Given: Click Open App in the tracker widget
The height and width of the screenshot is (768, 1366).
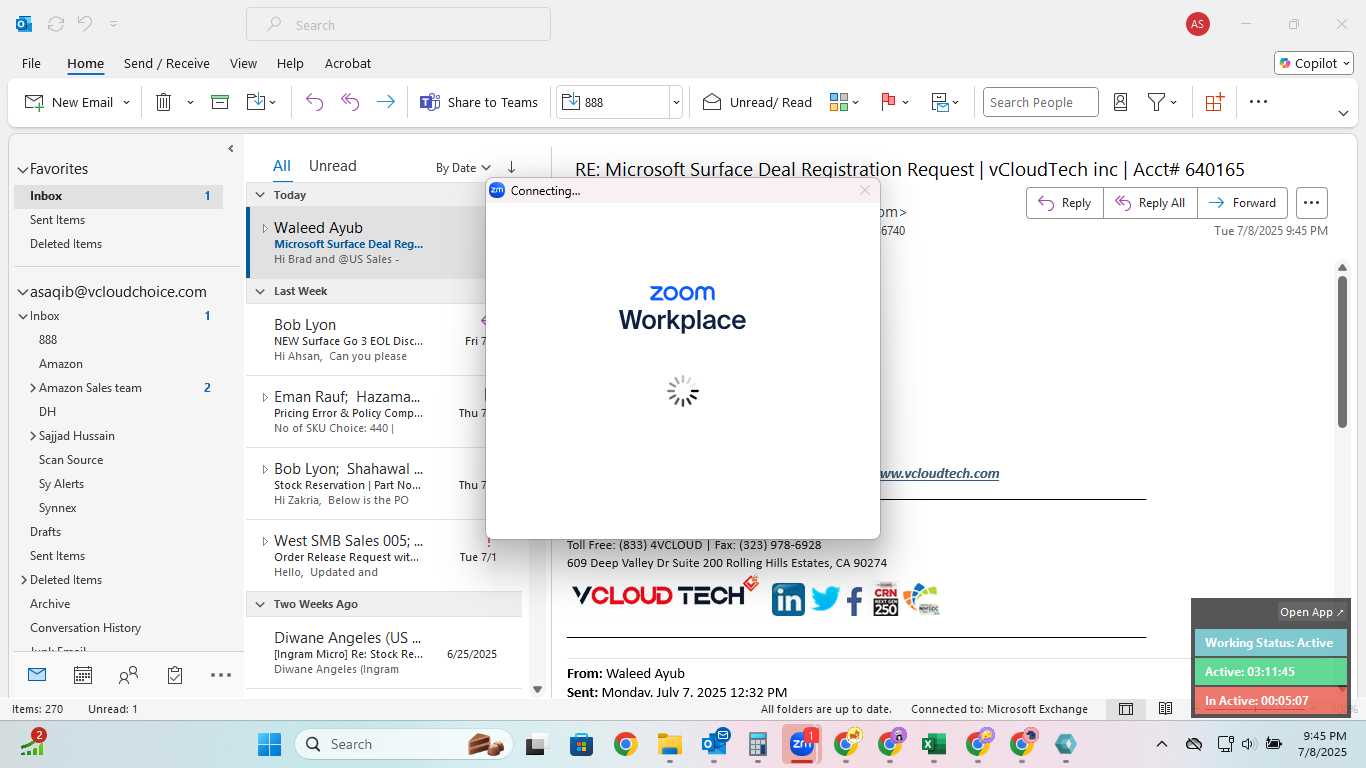Looking at the screenshot, I should [1312, 612].
